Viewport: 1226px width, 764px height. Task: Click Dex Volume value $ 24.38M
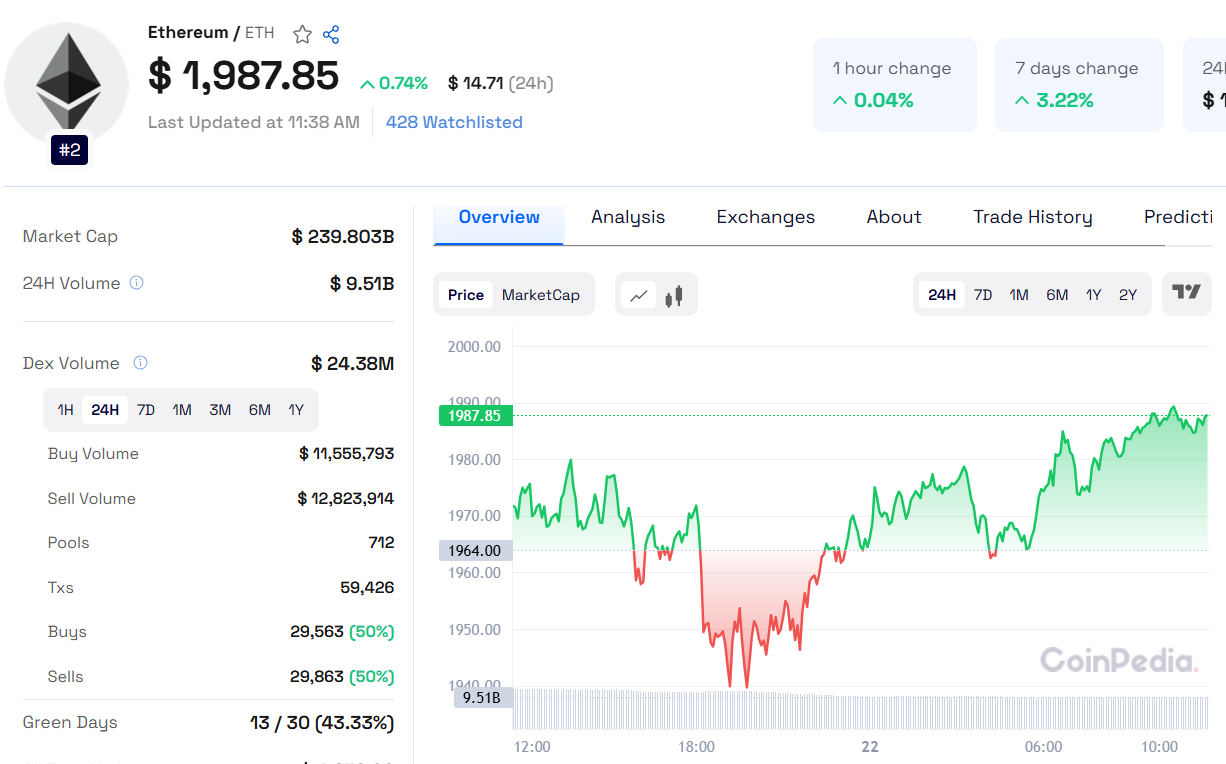tap(353, 364)
